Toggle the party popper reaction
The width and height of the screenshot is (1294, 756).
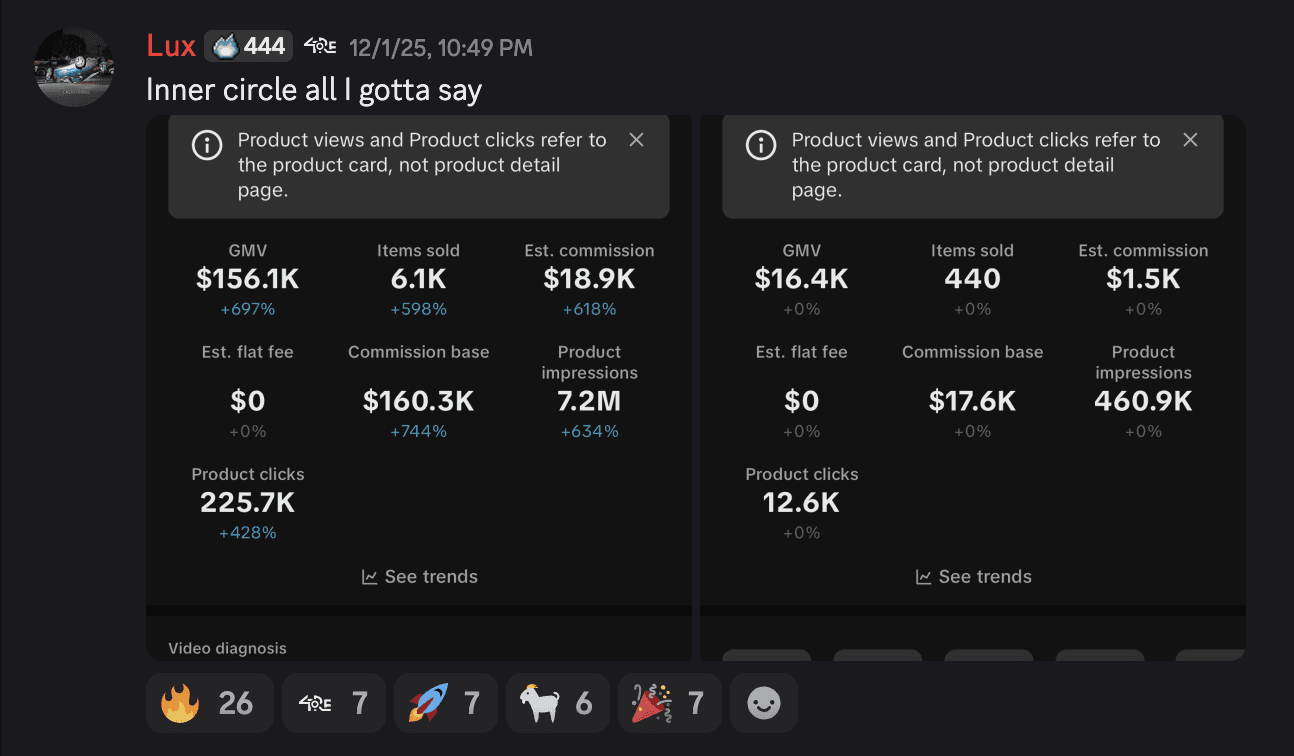(669, 703)
